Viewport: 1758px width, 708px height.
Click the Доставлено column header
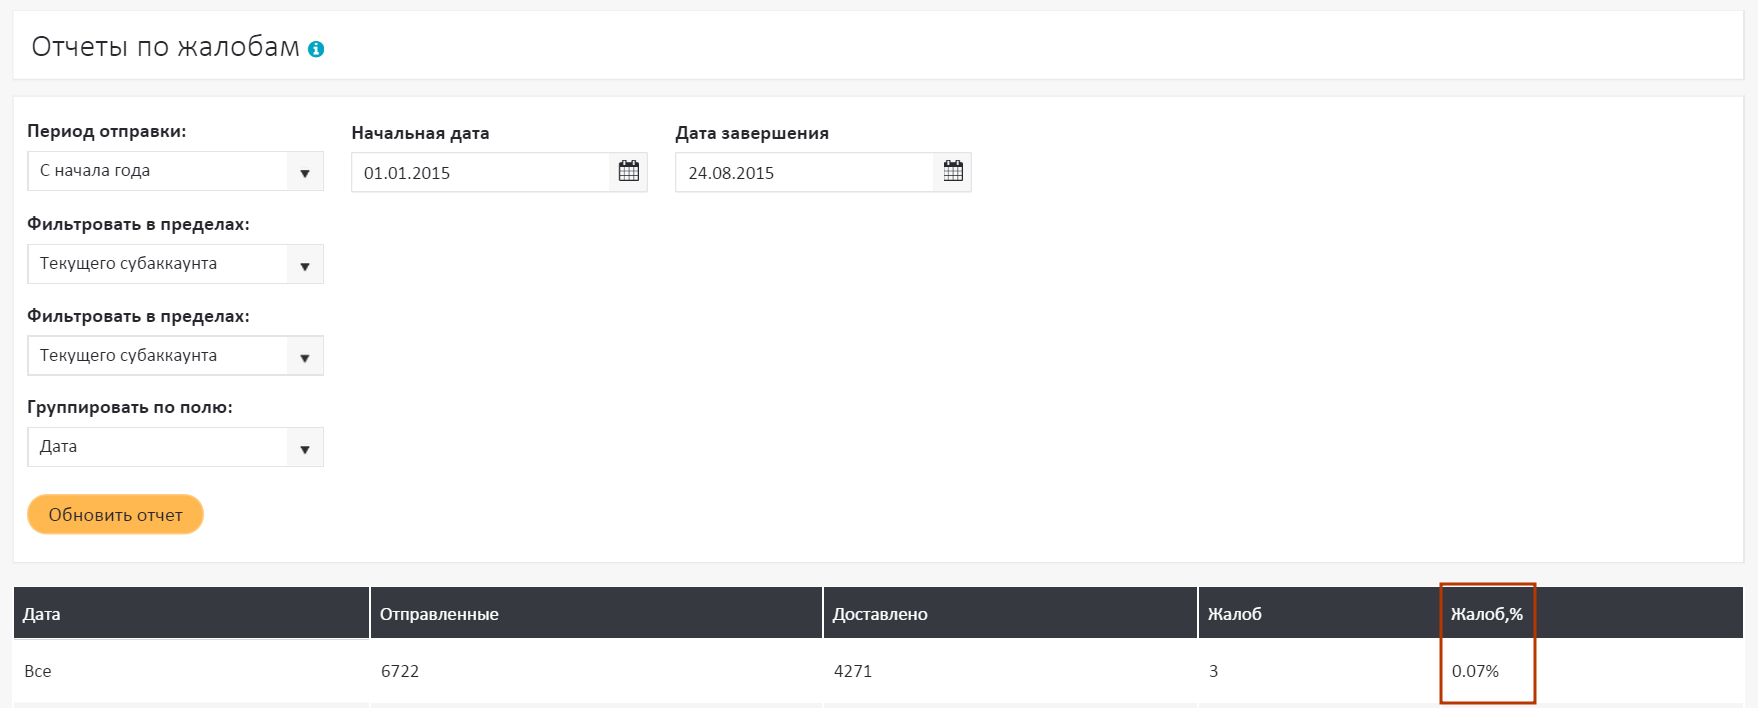click(x=880, y=614)
